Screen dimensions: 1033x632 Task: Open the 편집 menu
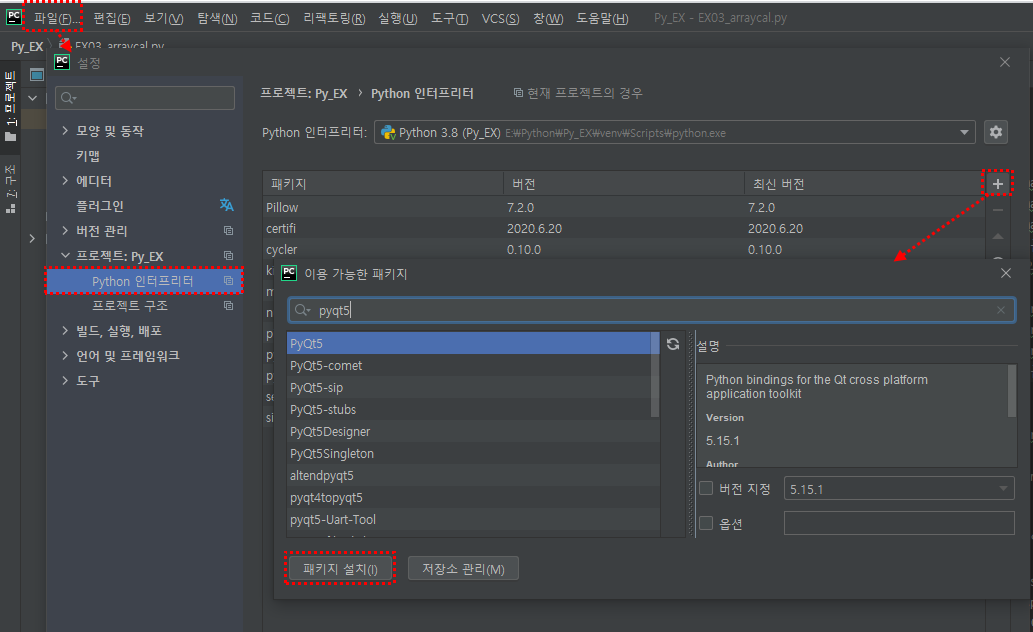pos(111,18)
